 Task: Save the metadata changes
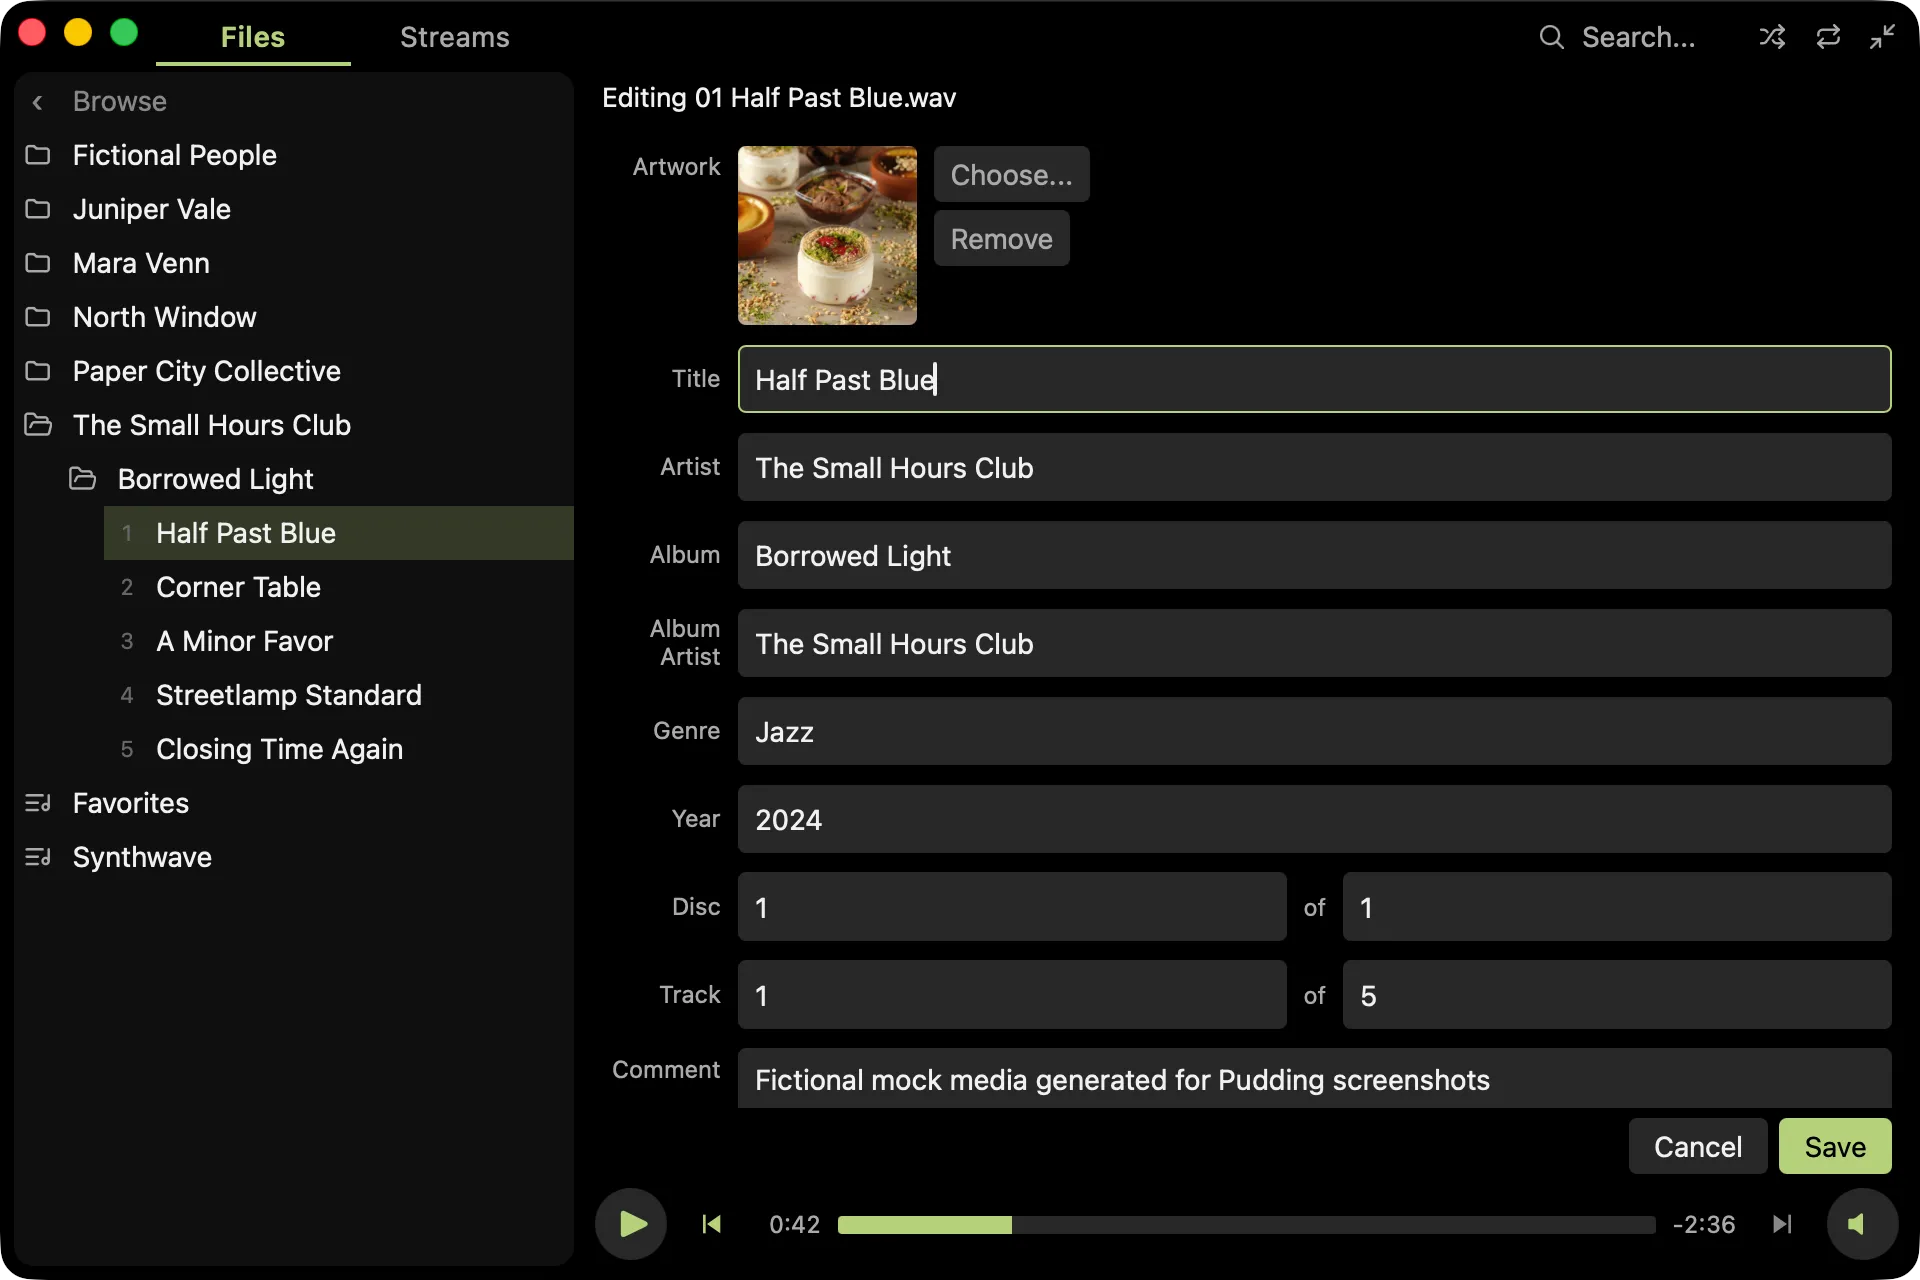[1835, 1146]
